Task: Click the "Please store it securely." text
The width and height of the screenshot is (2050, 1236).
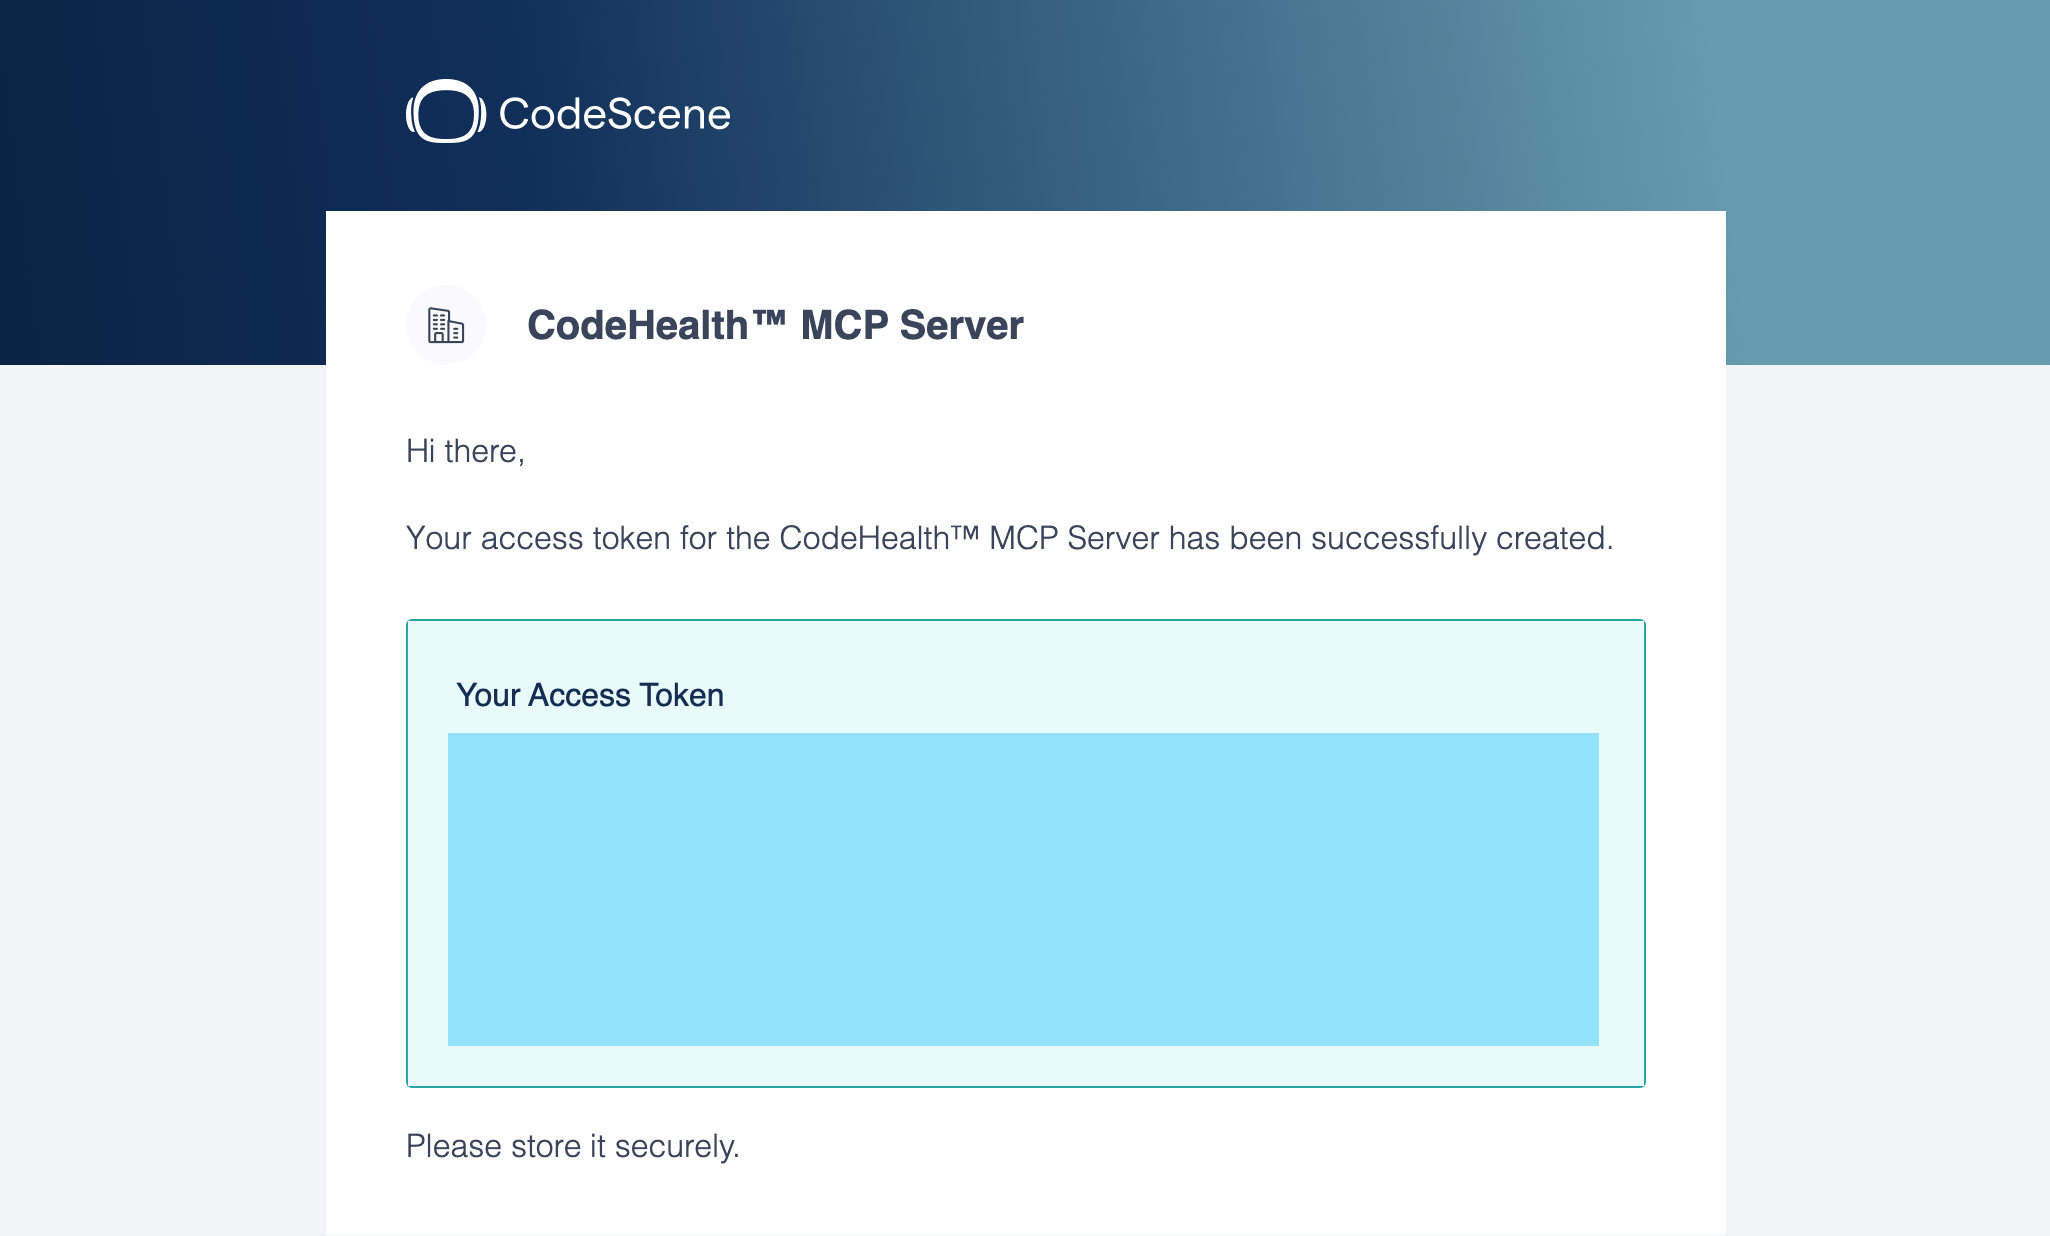Action: (x=573, y=1146)
